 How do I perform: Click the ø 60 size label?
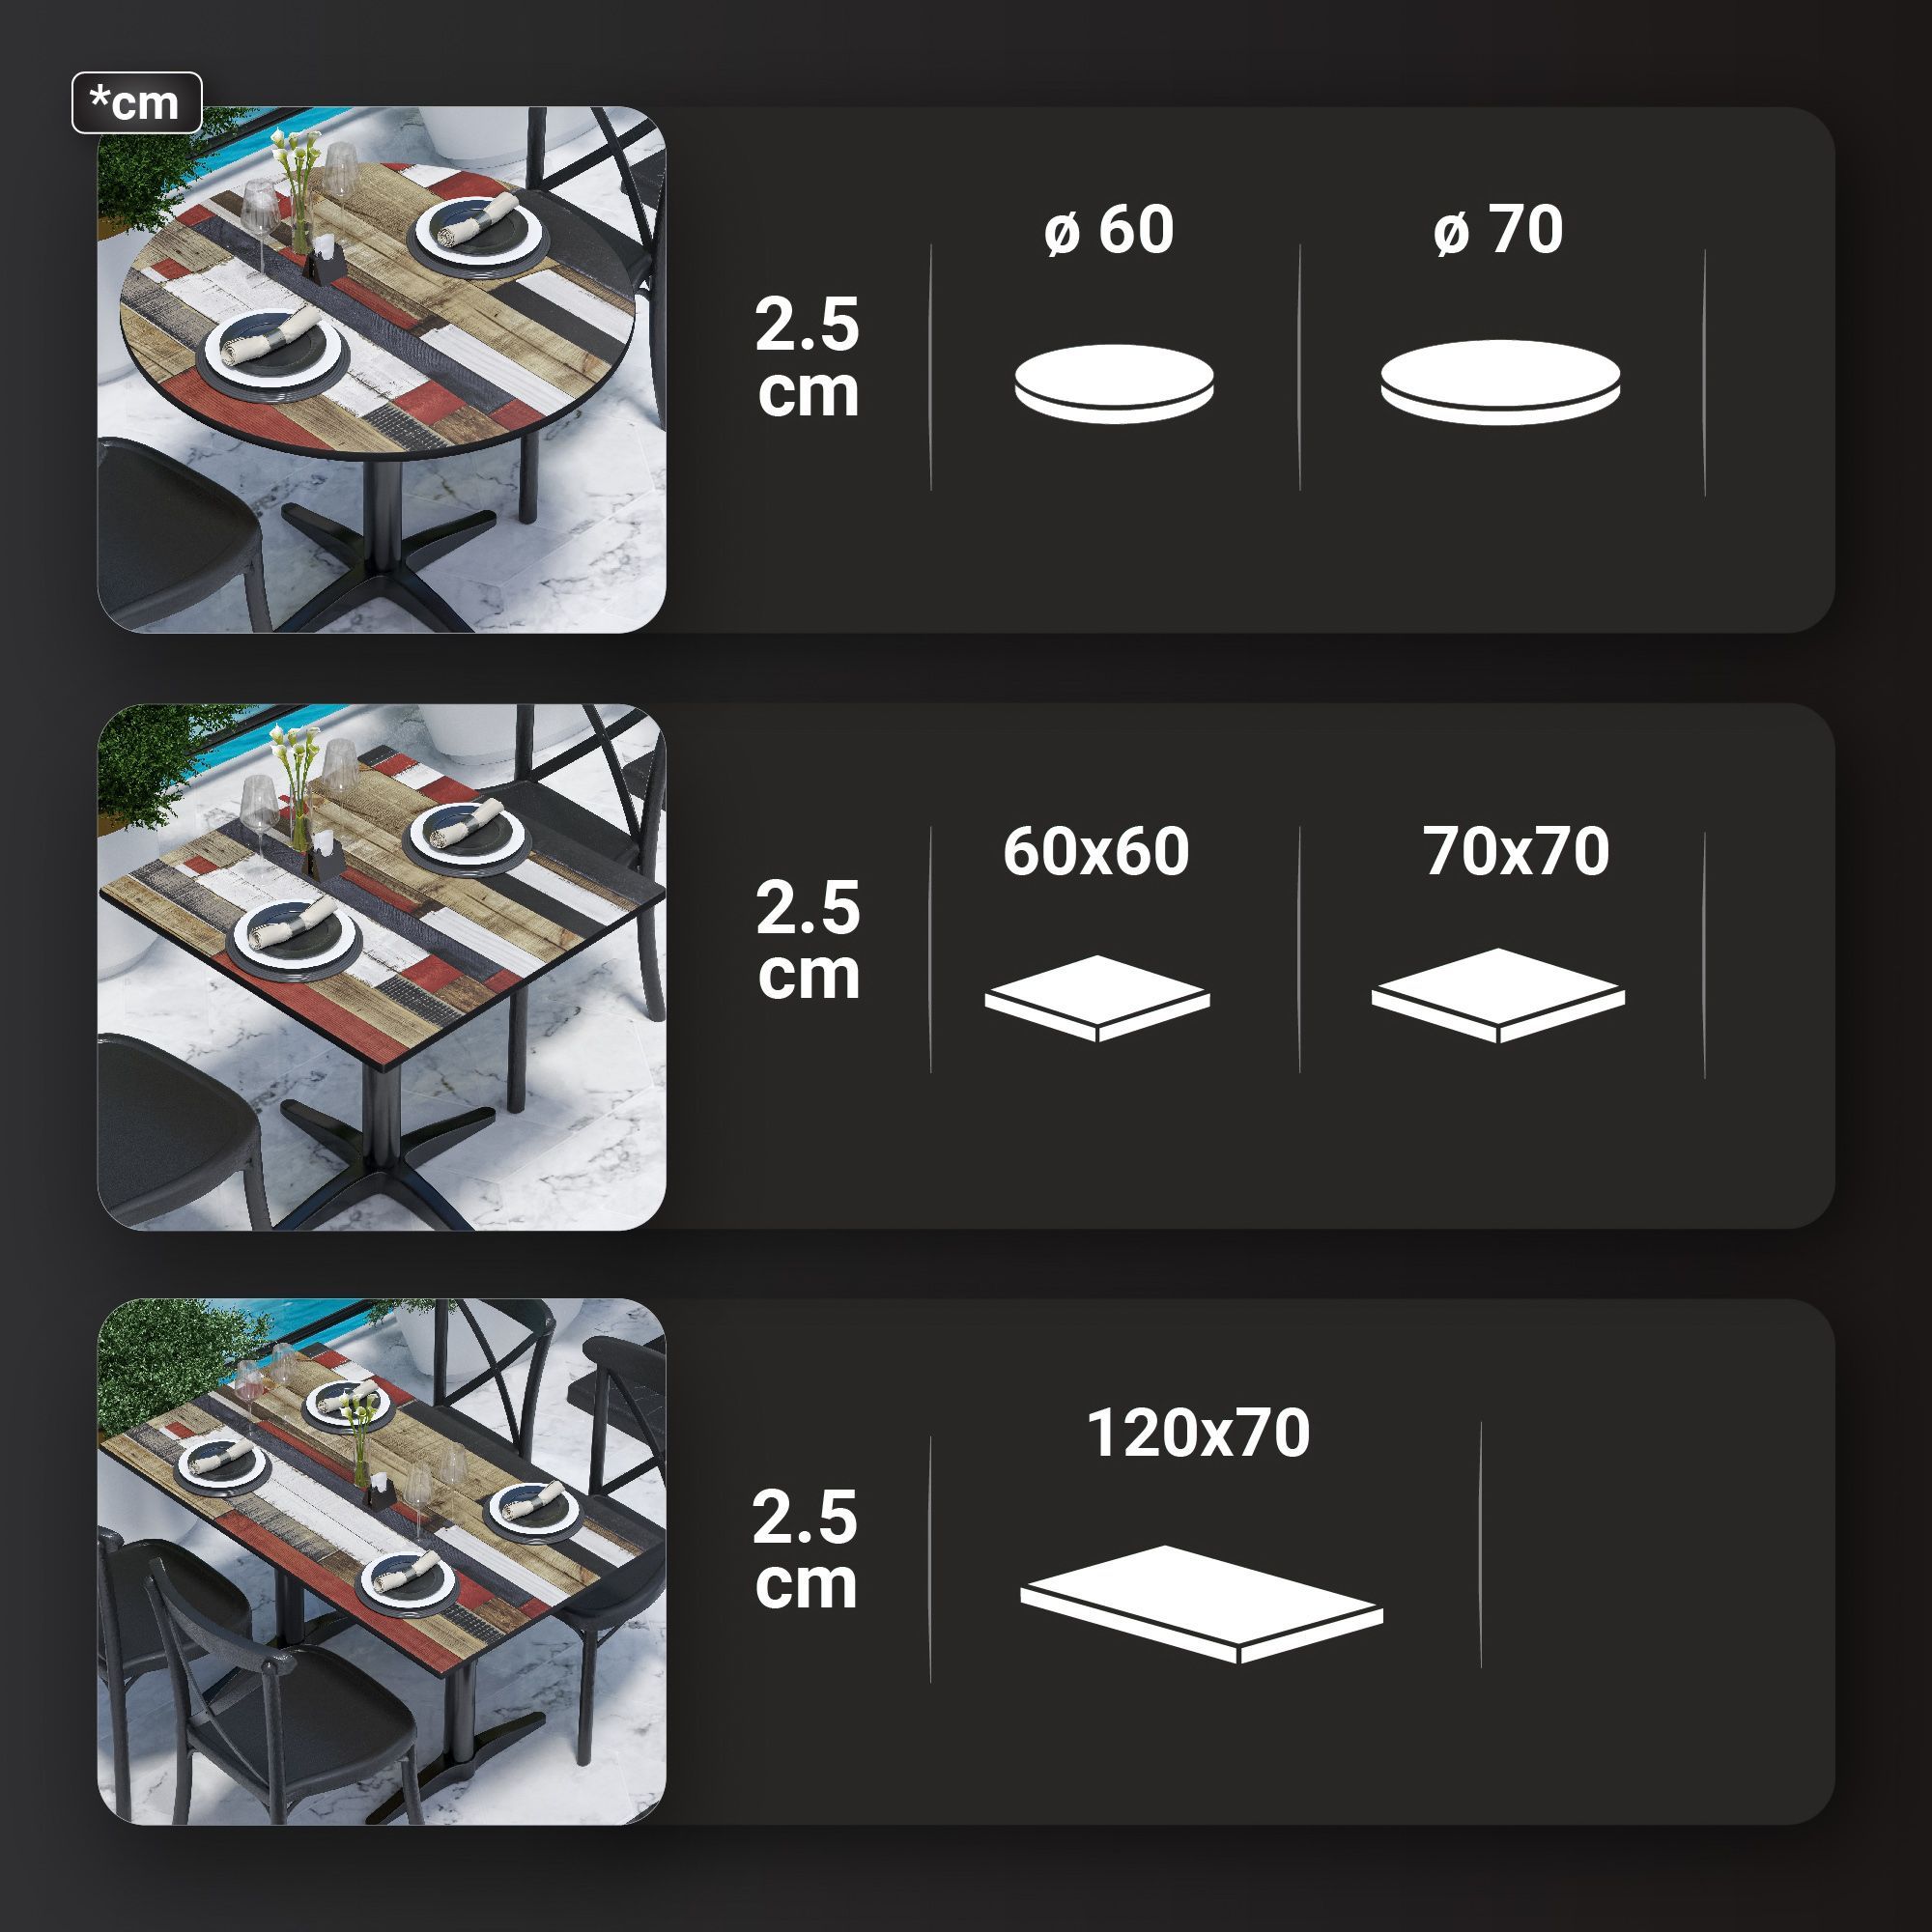pos(1109,230)
